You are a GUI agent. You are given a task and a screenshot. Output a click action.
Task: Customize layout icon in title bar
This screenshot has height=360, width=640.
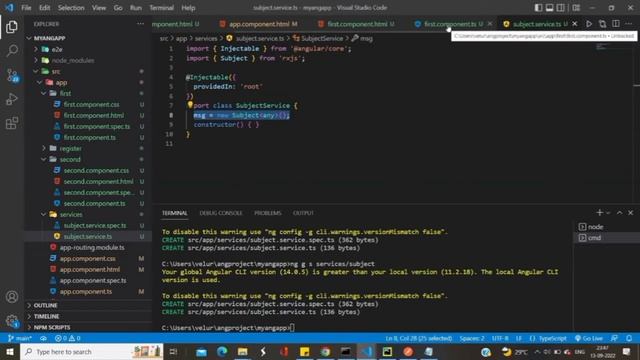tap(576, 8)
